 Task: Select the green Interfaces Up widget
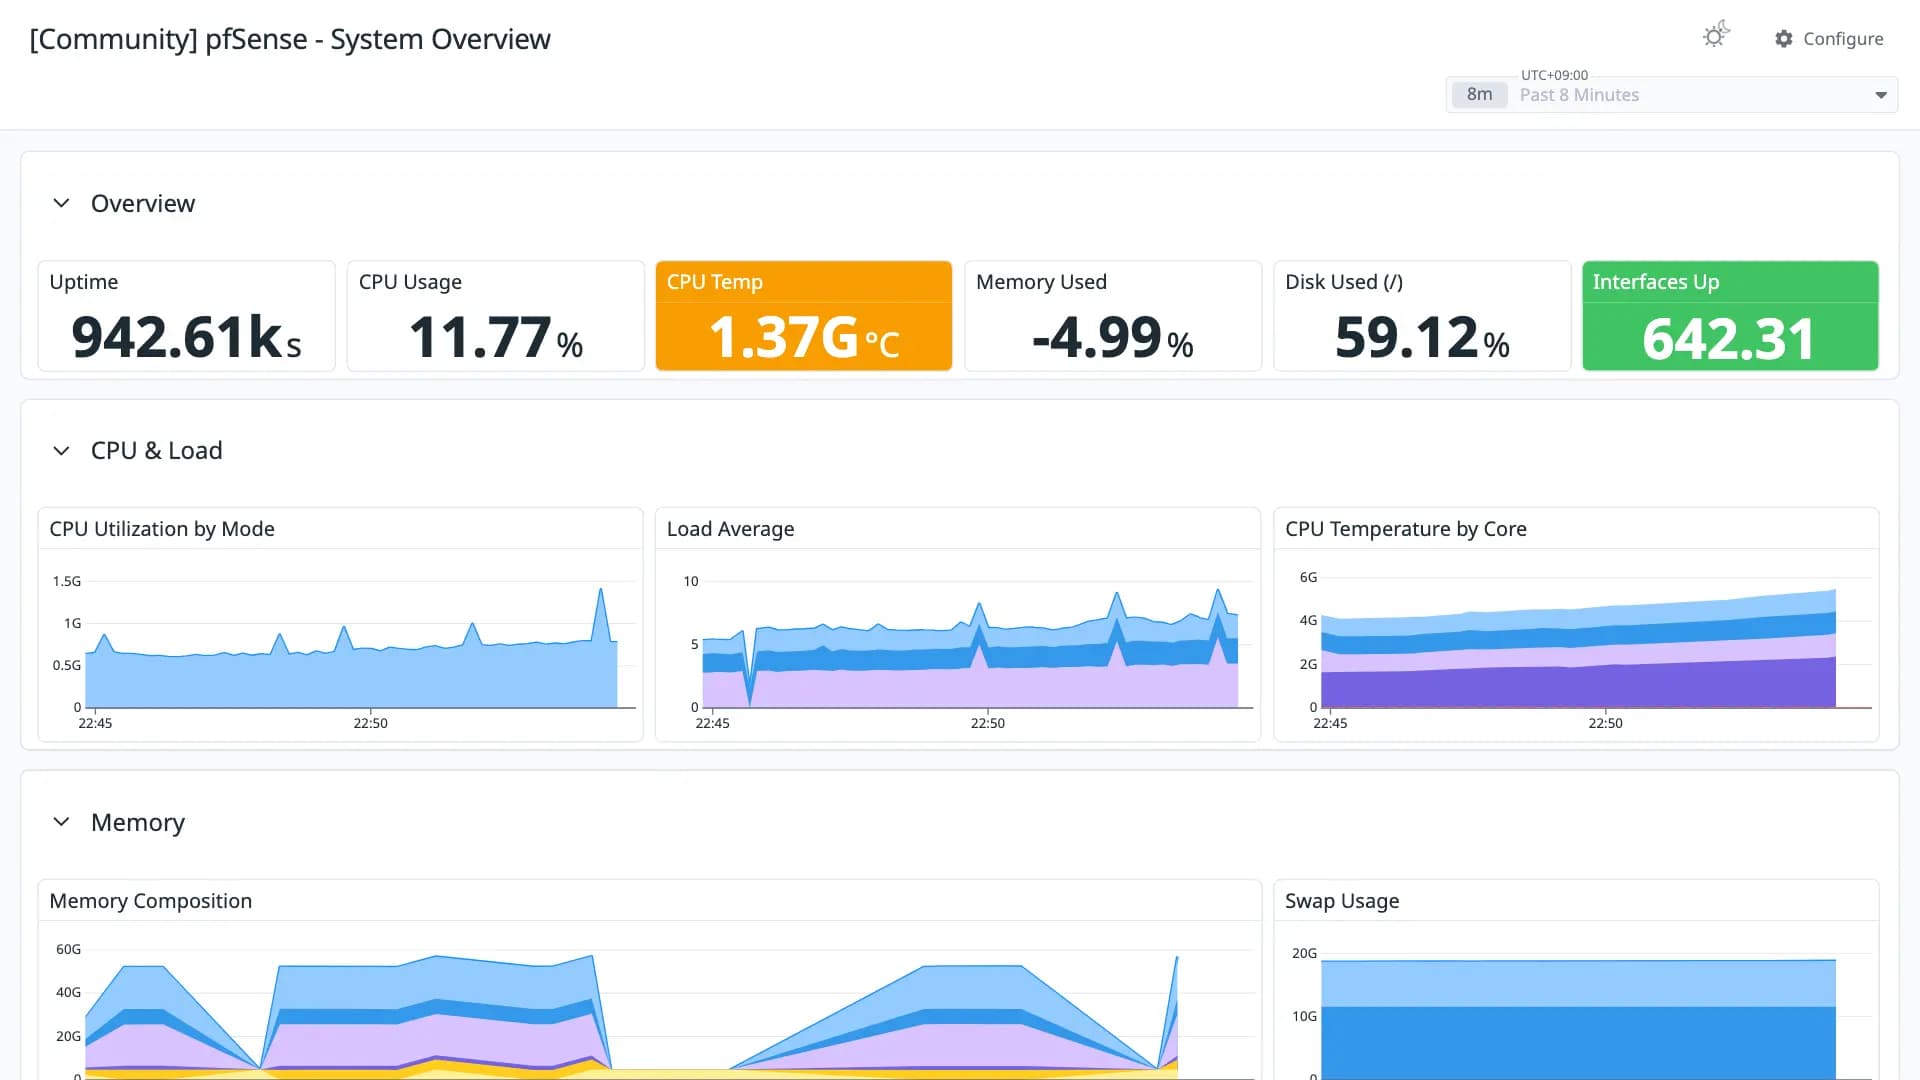coord(1730,316)
